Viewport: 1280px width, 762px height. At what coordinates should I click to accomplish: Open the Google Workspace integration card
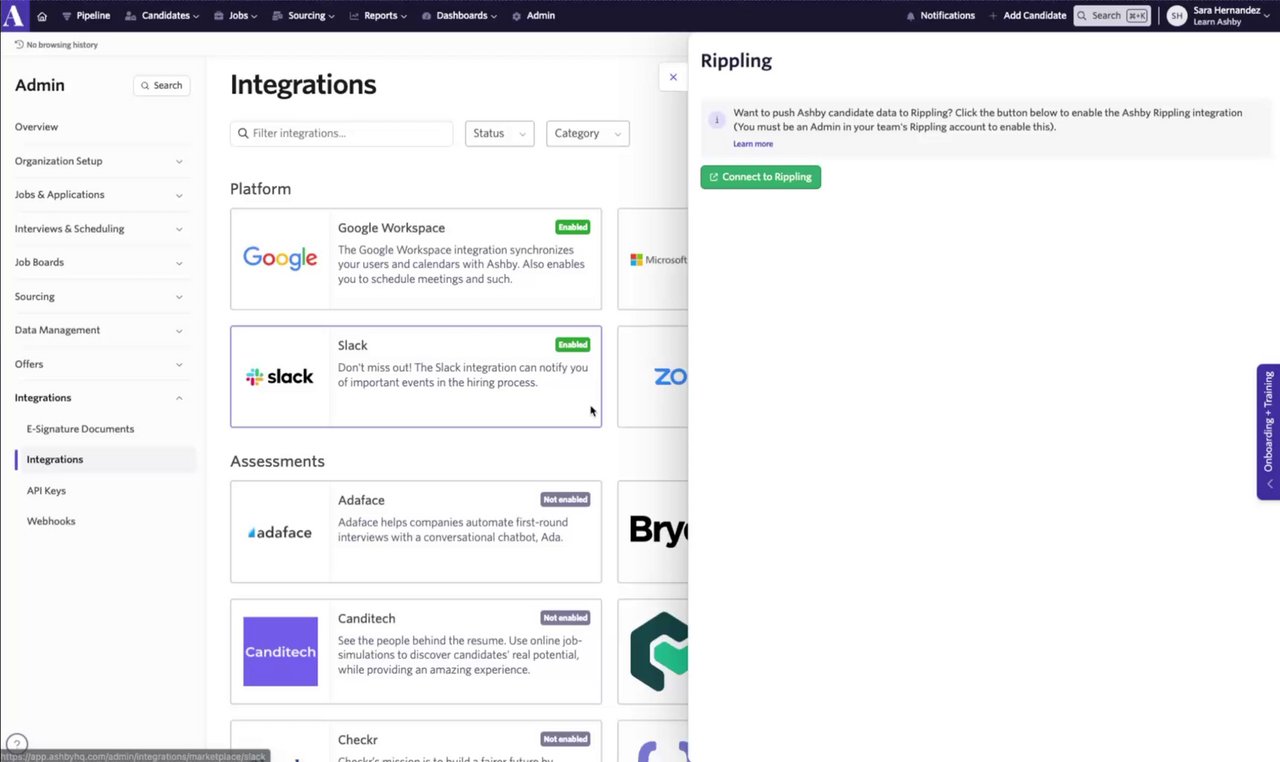tap(416, 259)
